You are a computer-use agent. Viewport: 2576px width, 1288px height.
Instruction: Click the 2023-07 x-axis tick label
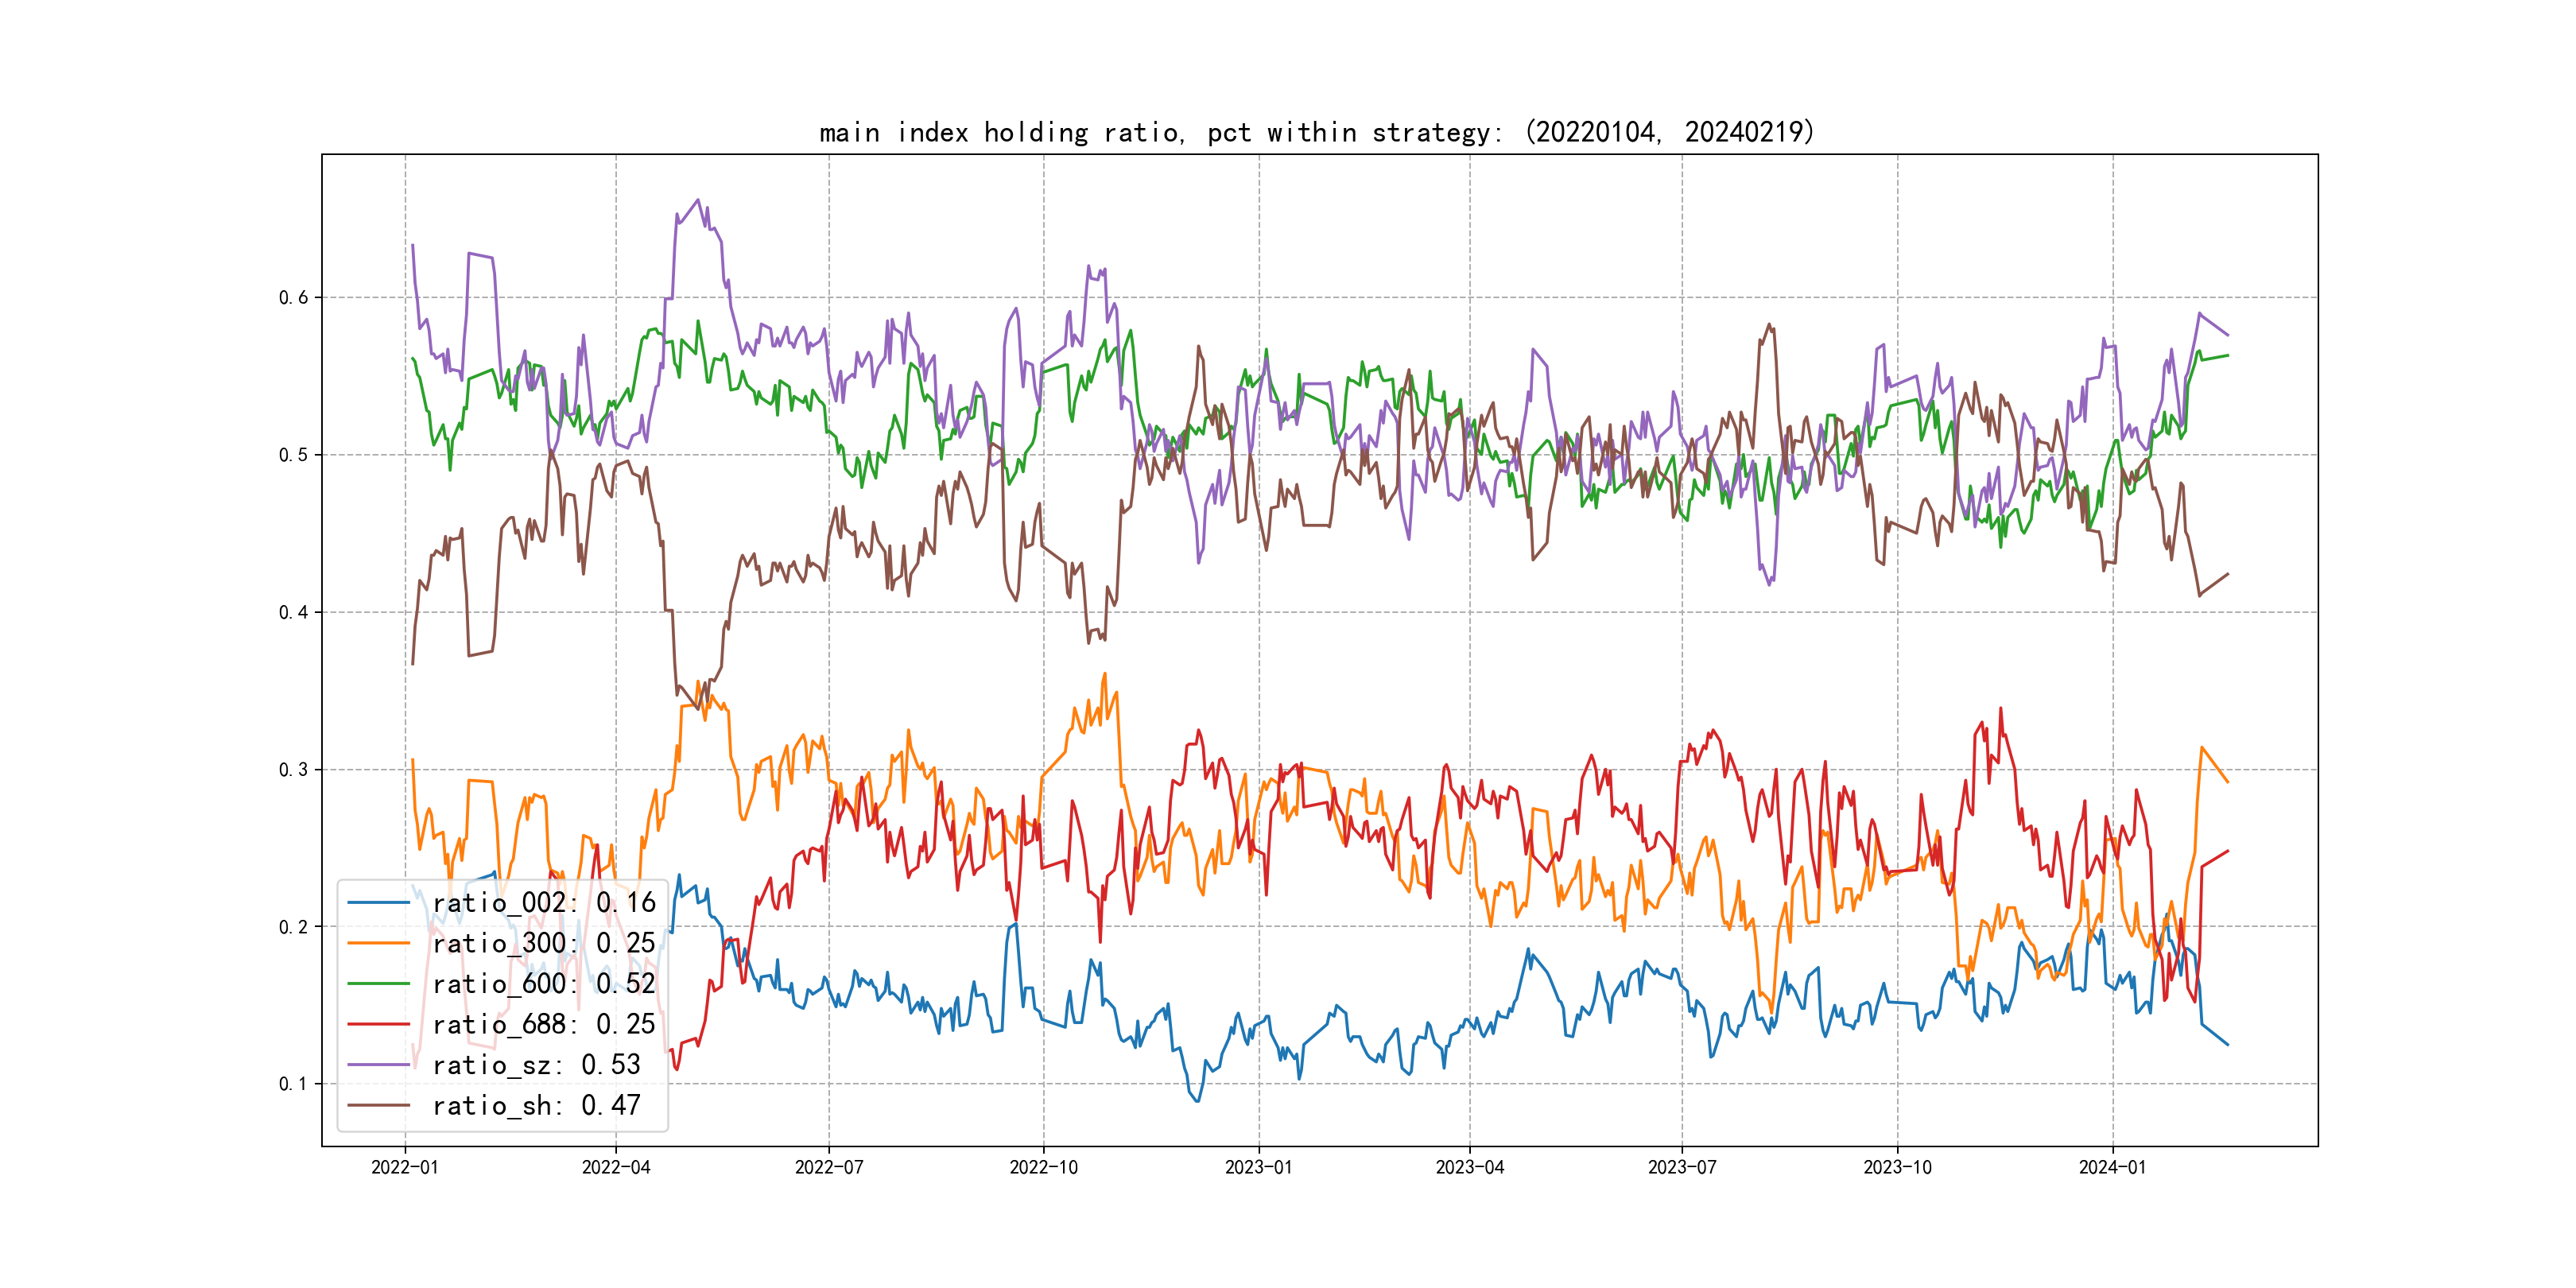coord(1682,1167)
